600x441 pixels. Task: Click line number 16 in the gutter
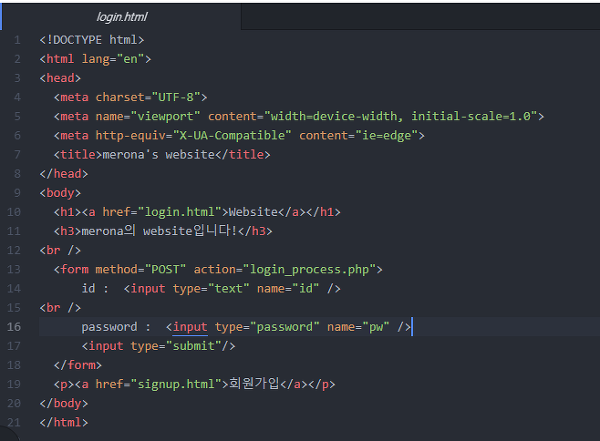point(14,327)
